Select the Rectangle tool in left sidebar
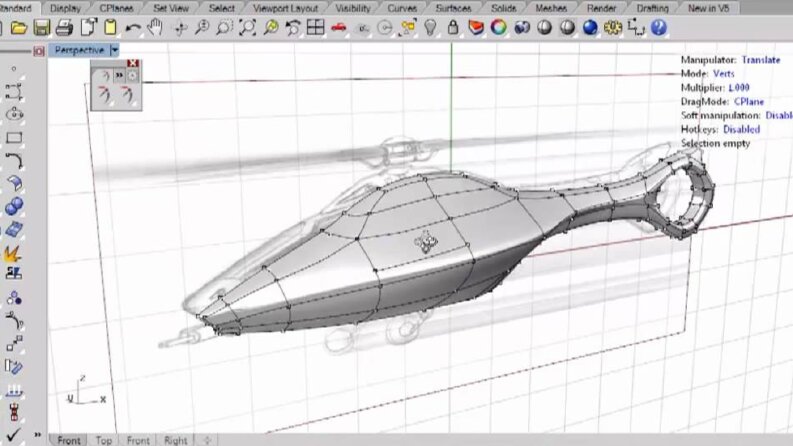The image size is (793, 446). 14,138
